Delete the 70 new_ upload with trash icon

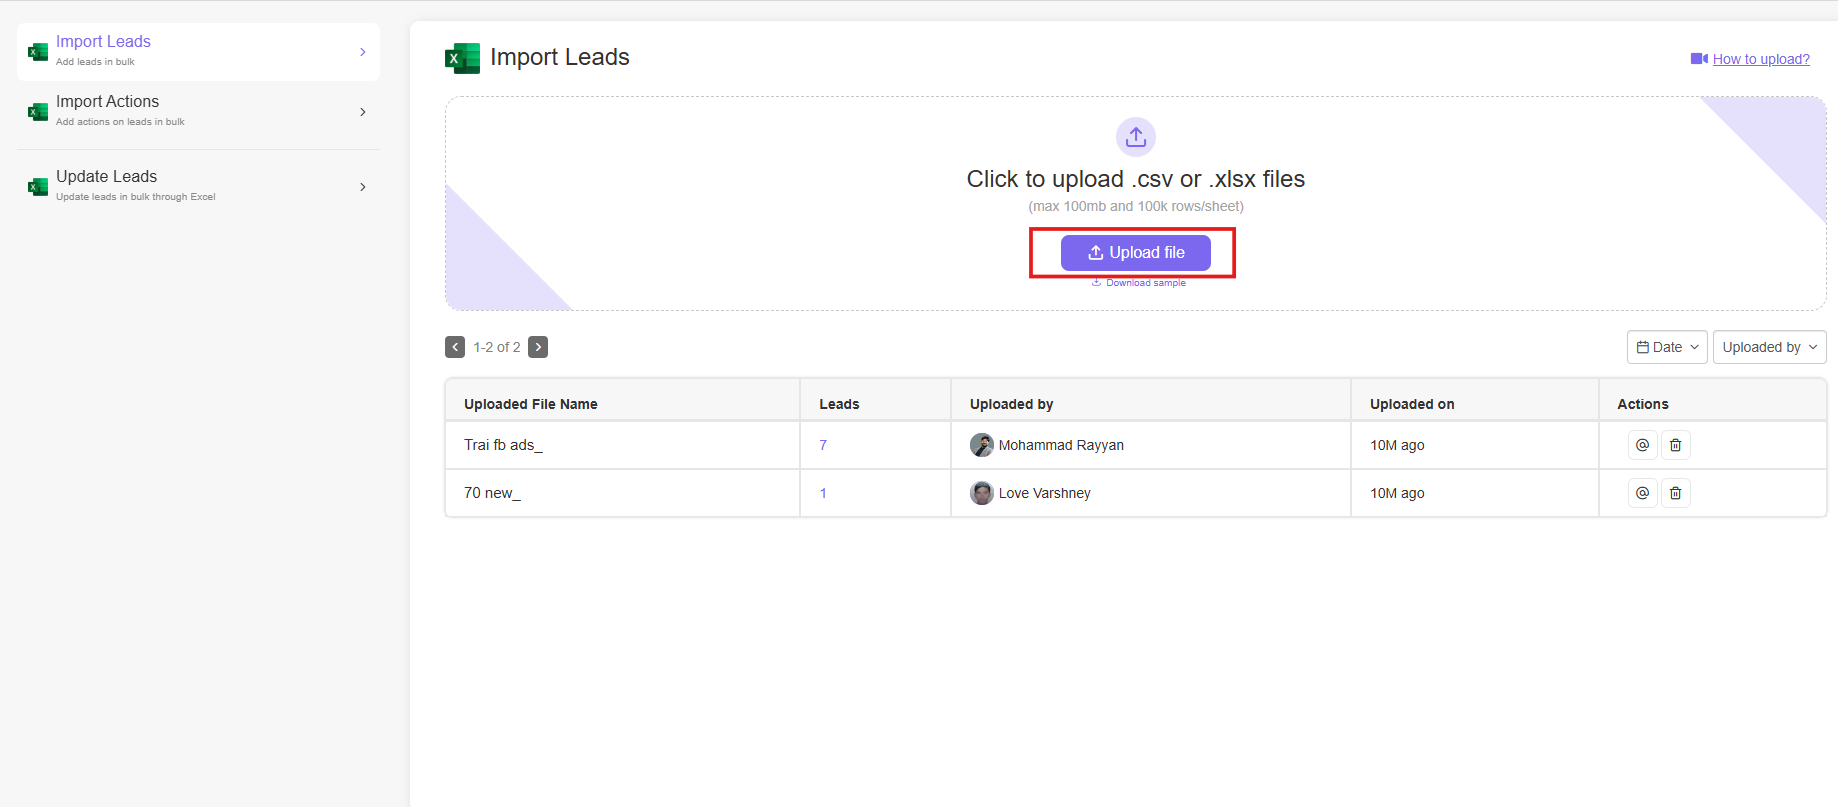pyautogui.click(x=1676, y=493)
